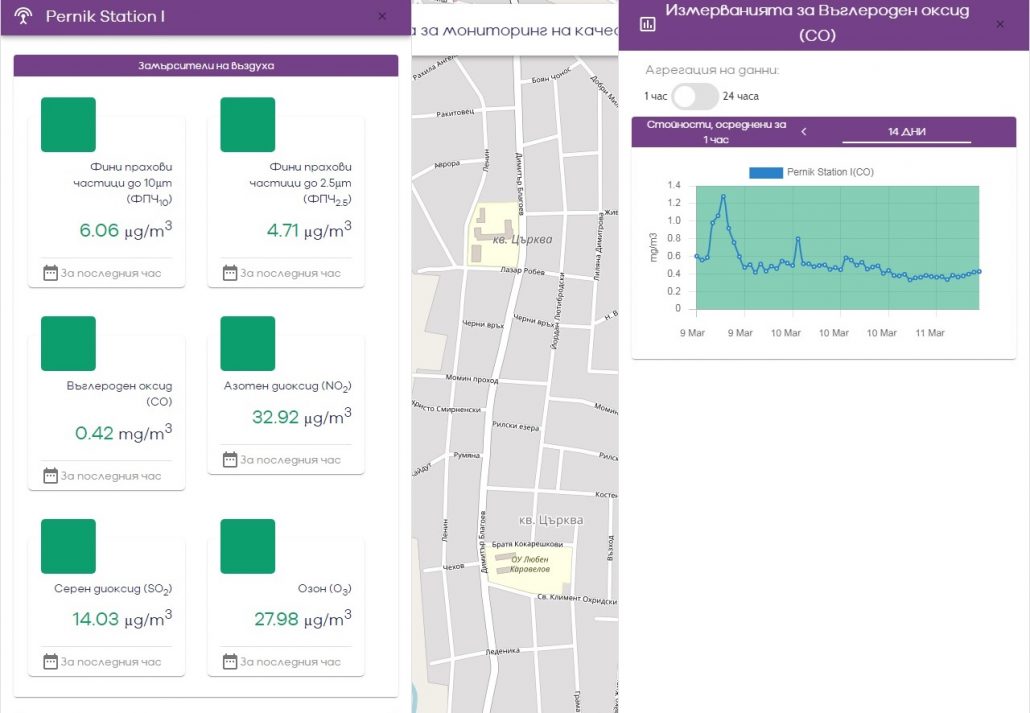Image resolution: width=1030 pixels, height=713 pixels.
Task: Click the green indicator square for Озон
Action: pos(248,546)
